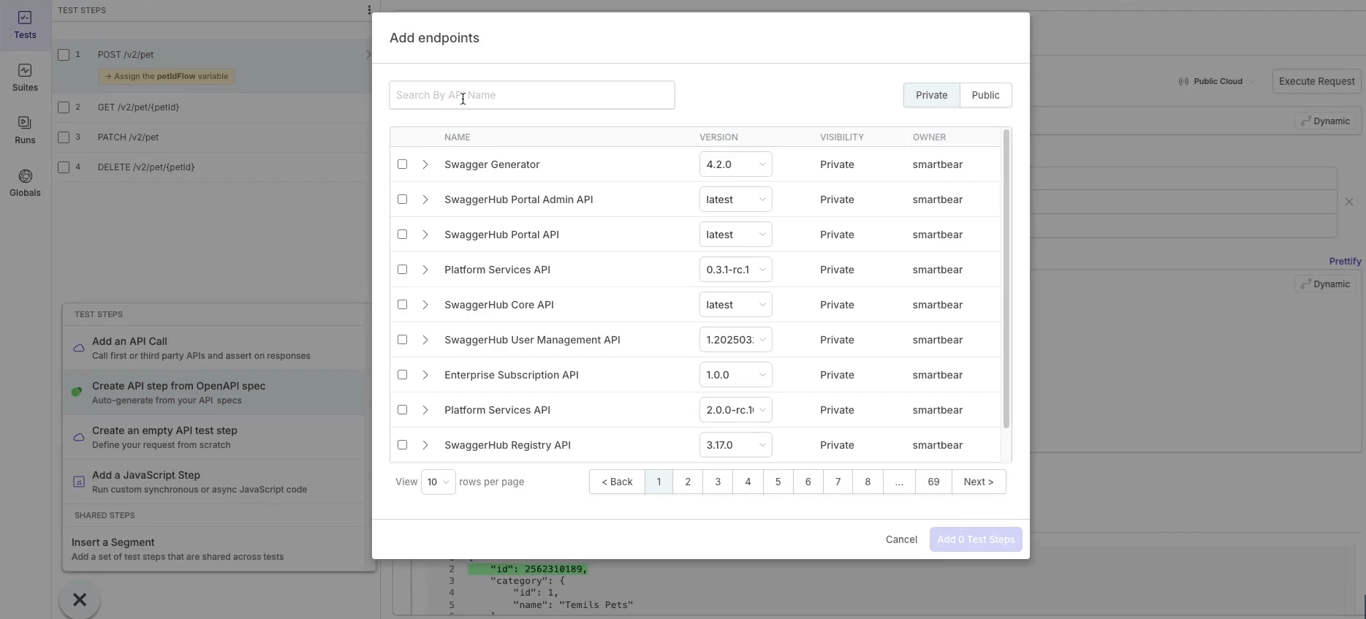
Task: Open the Swagger Generator version dropdown
Action: tap(735, 163)
